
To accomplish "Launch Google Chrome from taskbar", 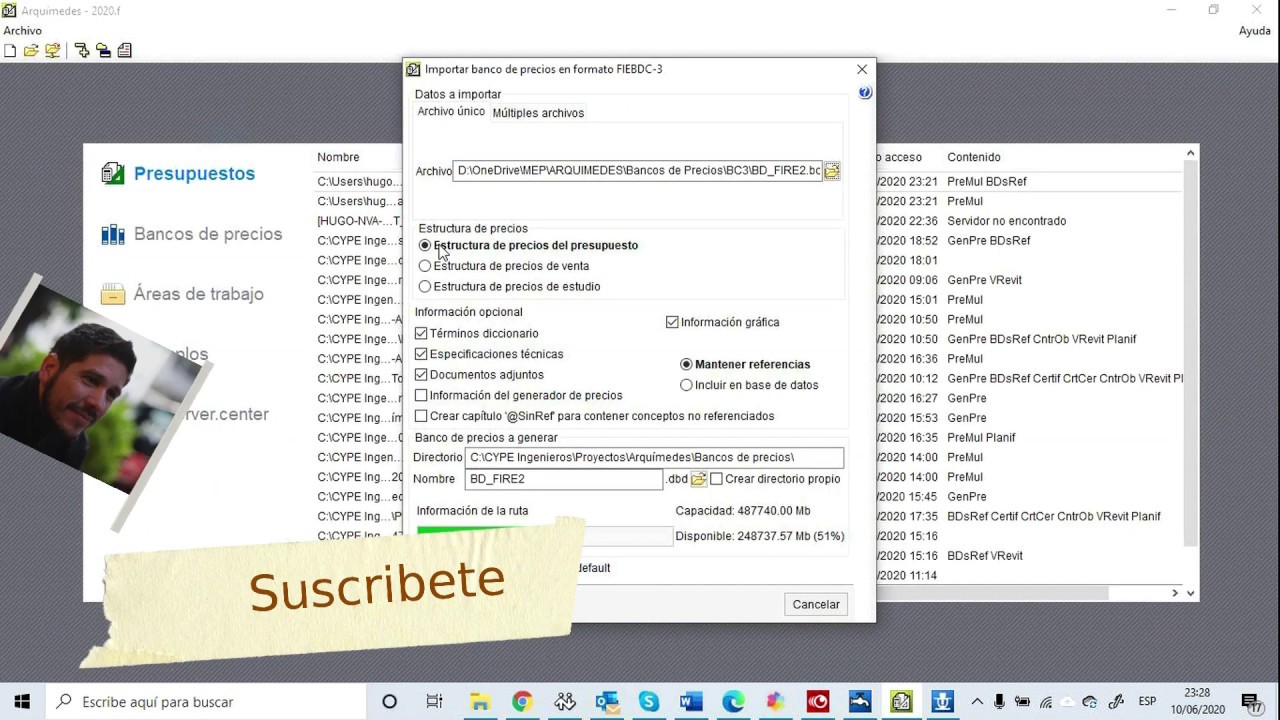I will [x=522, y=702].
